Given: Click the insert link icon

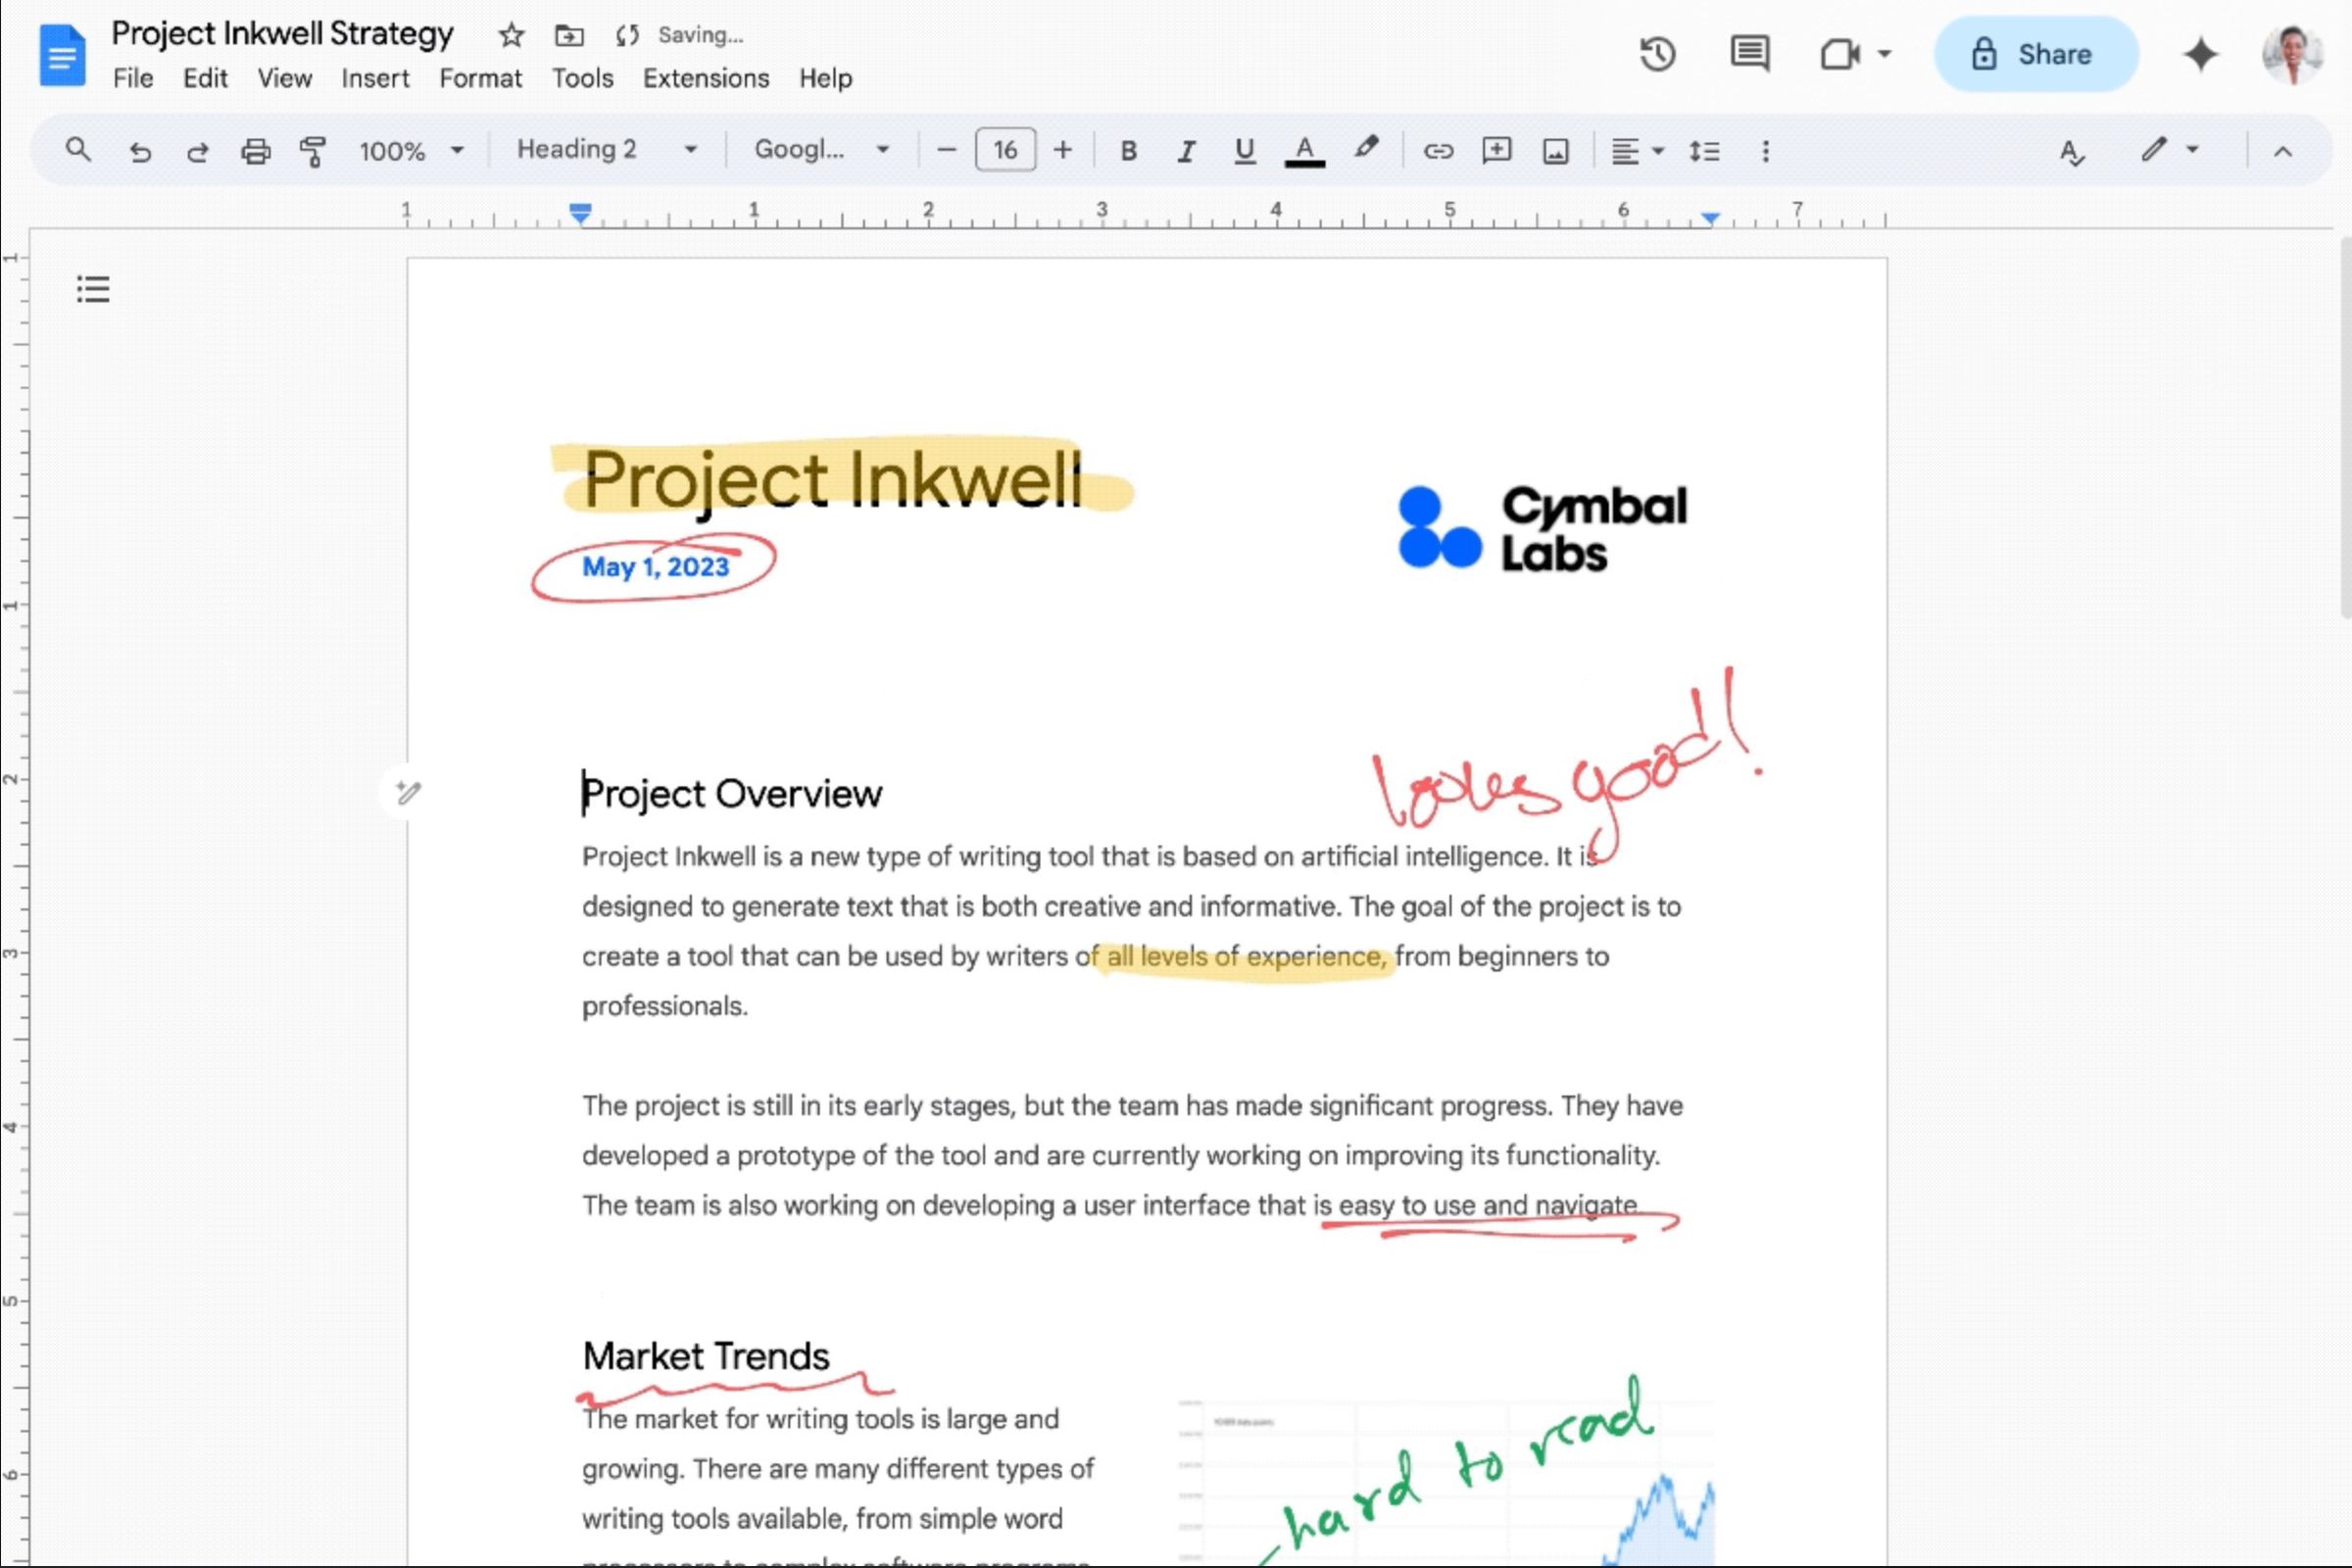Looking at the screenshot, I should [x=1437, y=151].
